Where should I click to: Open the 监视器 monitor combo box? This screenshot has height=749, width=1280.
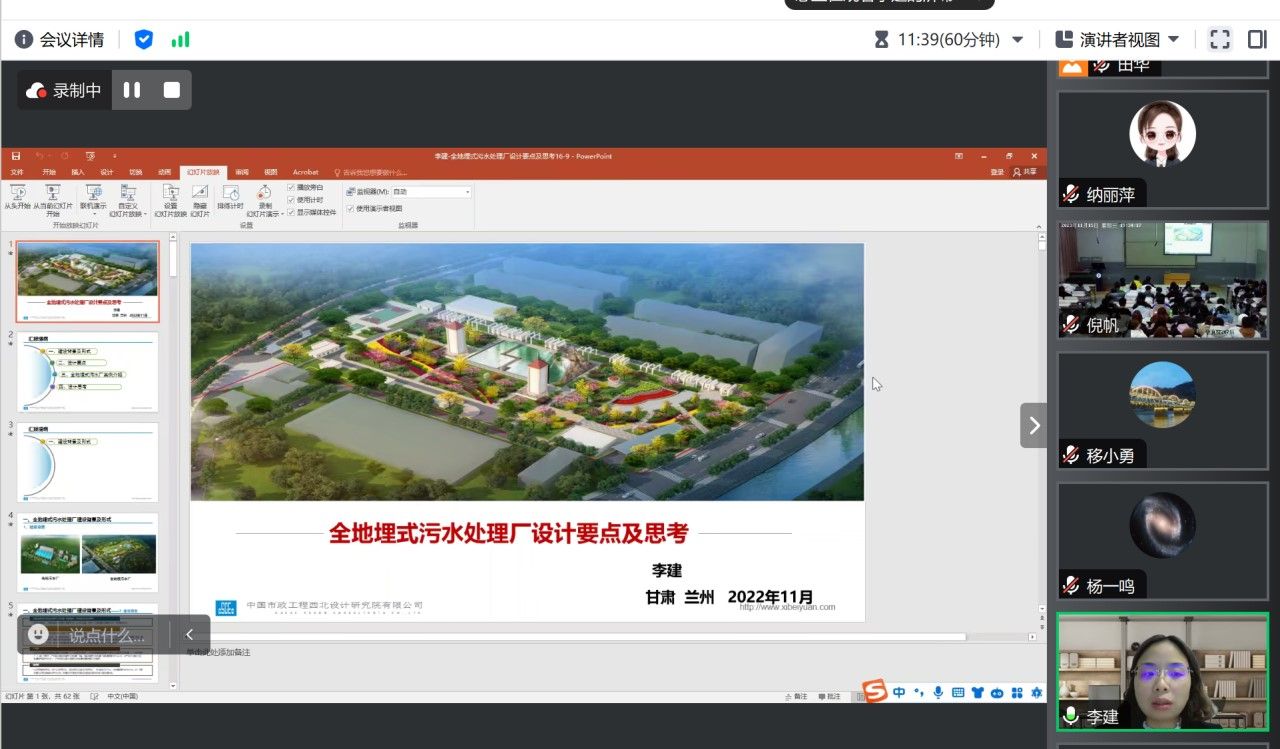tap(430, 191)
